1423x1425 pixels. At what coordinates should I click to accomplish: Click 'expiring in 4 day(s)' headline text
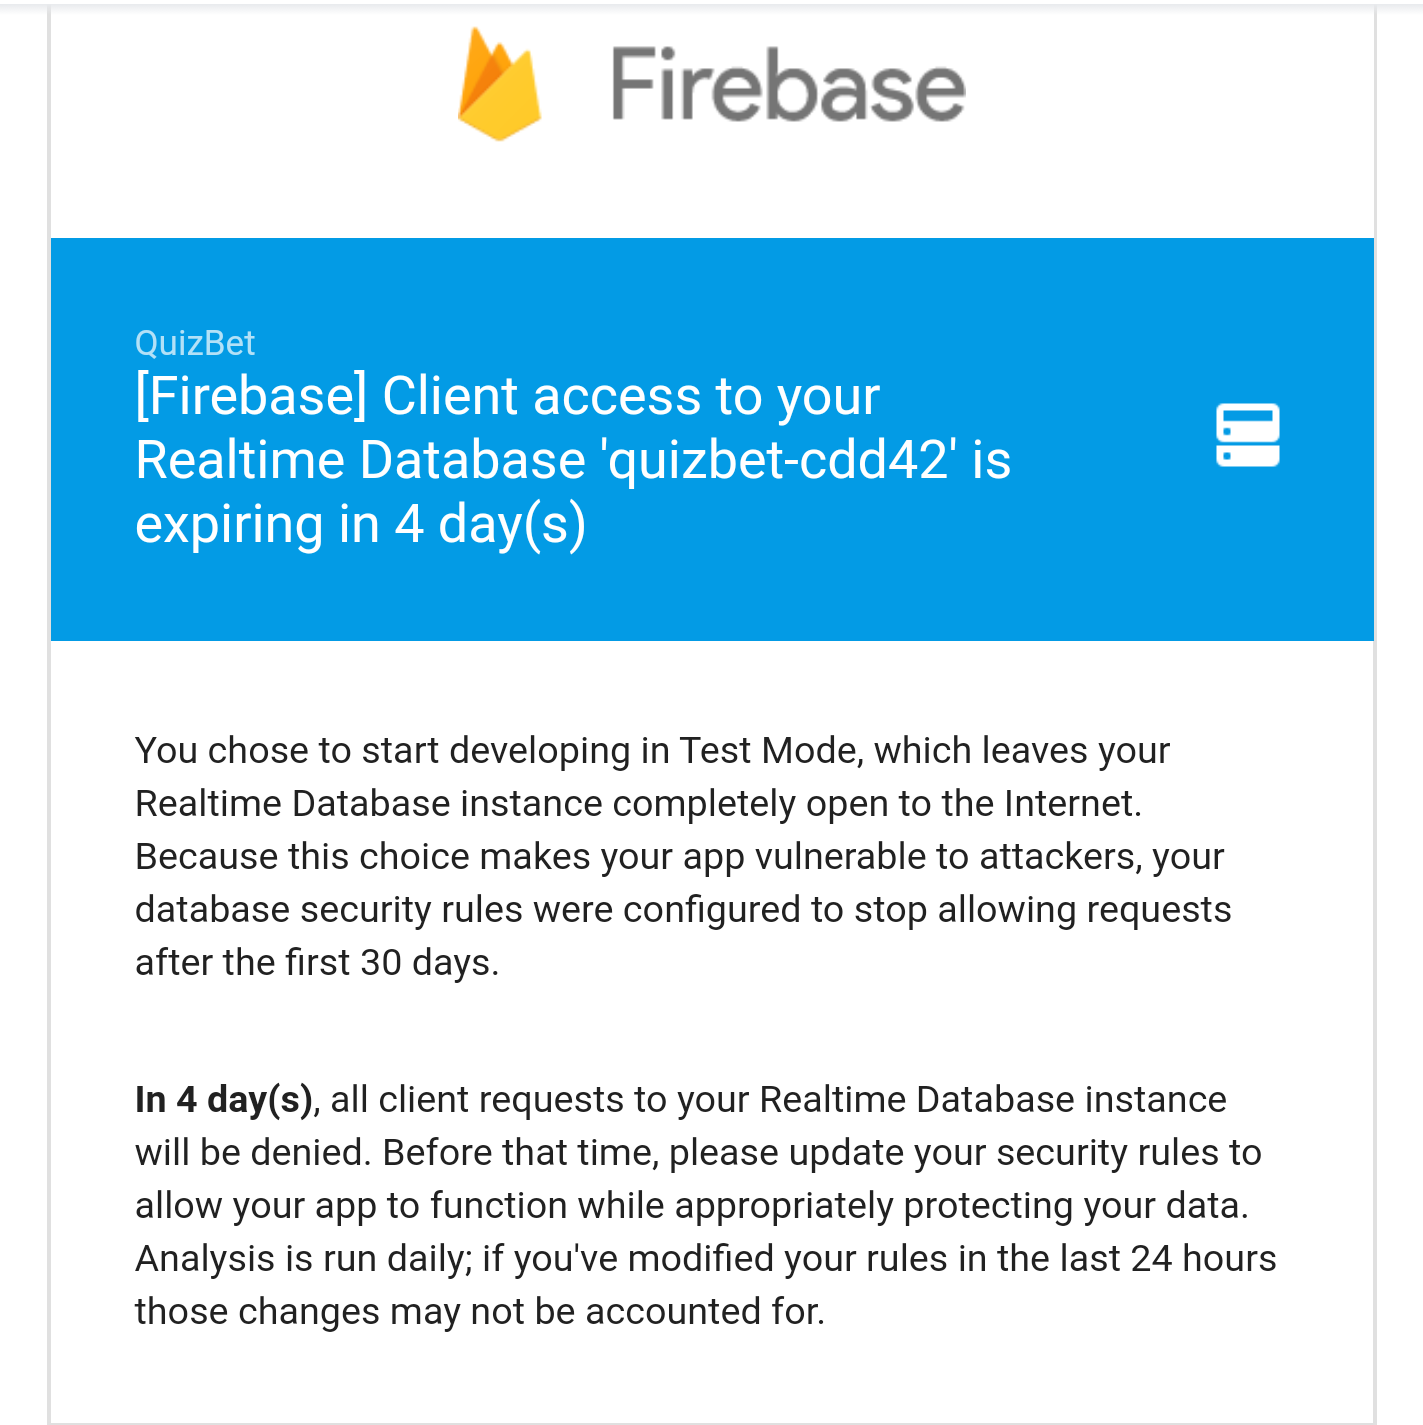(360, 524)
